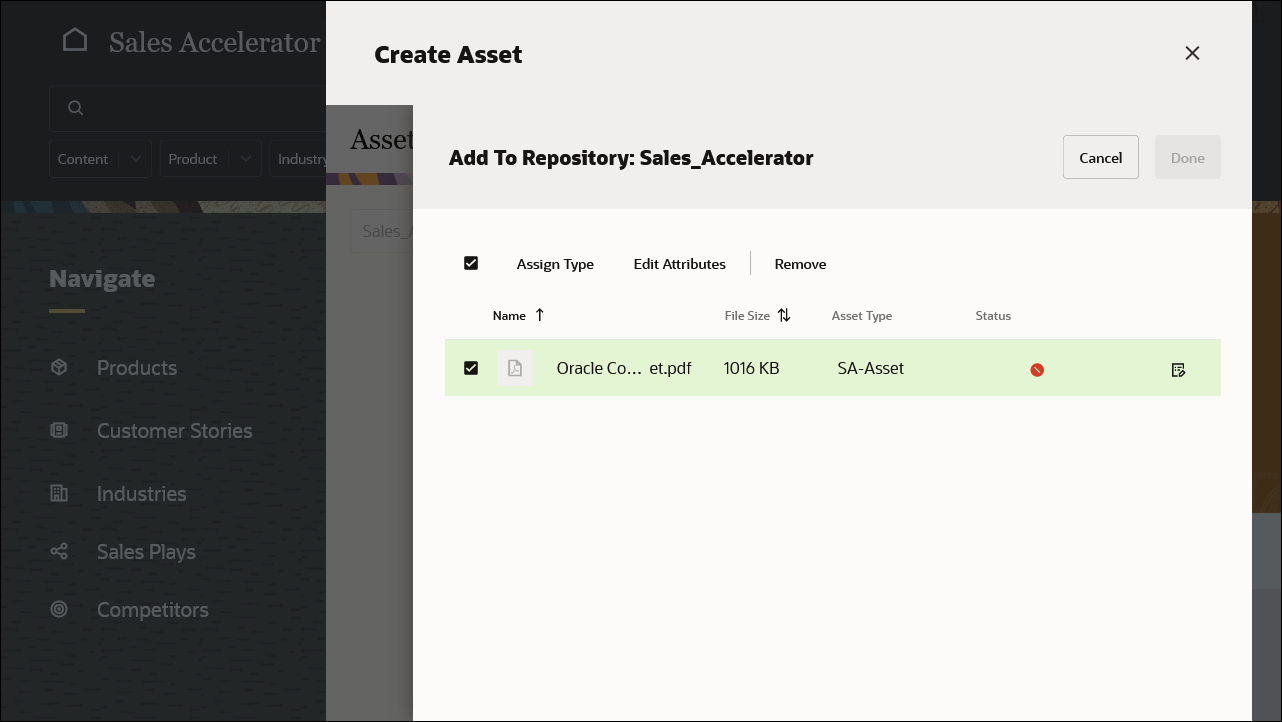The width and height of the screenshot is (1282, 722).
Task: Open the edit attributes icon at the row end
Action: coord(1178,369)
